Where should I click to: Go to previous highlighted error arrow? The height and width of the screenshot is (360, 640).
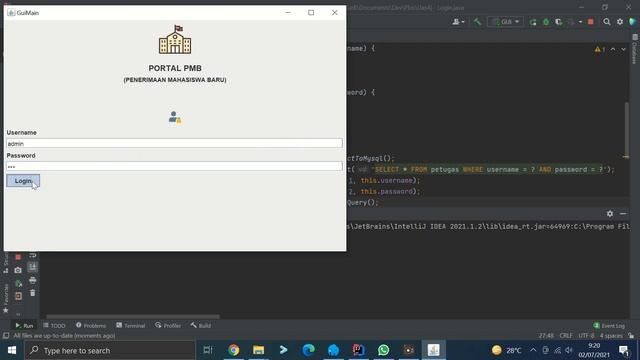pyautogui.click(x=613, y=49)
